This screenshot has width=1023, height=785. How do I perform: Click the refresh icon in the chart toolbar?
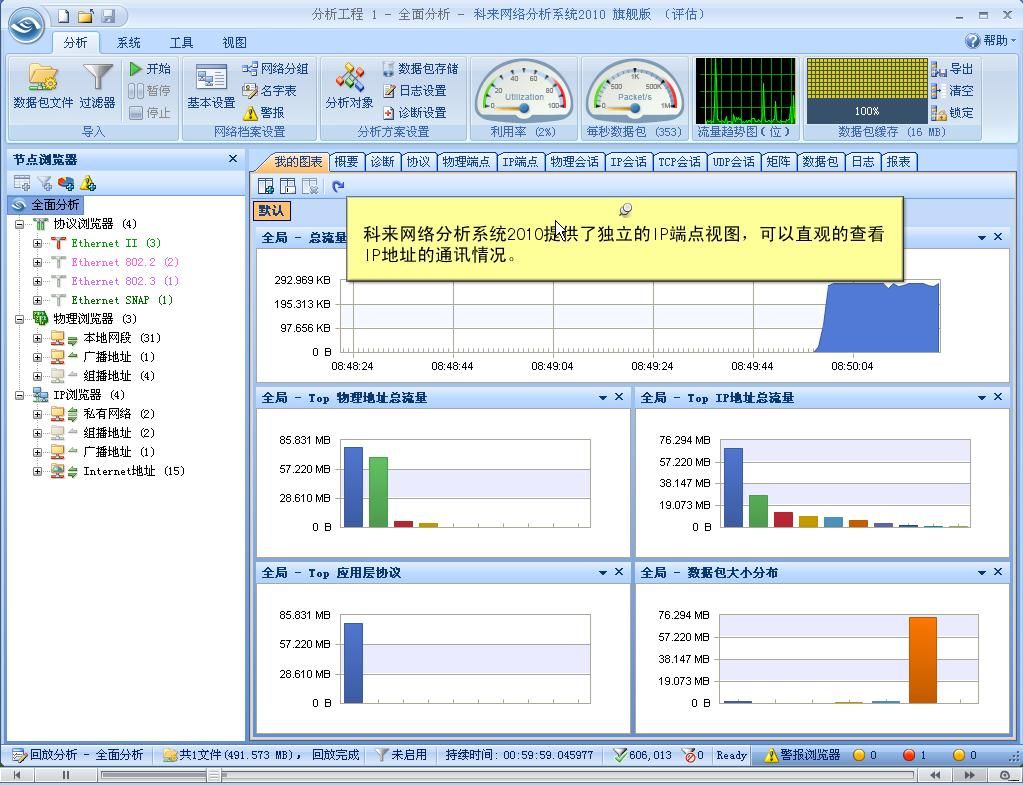(x=338, y=186)
